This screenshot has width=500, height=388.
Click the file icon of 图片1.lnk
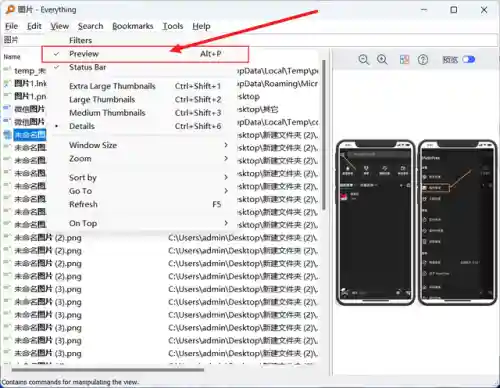point(7,83)
